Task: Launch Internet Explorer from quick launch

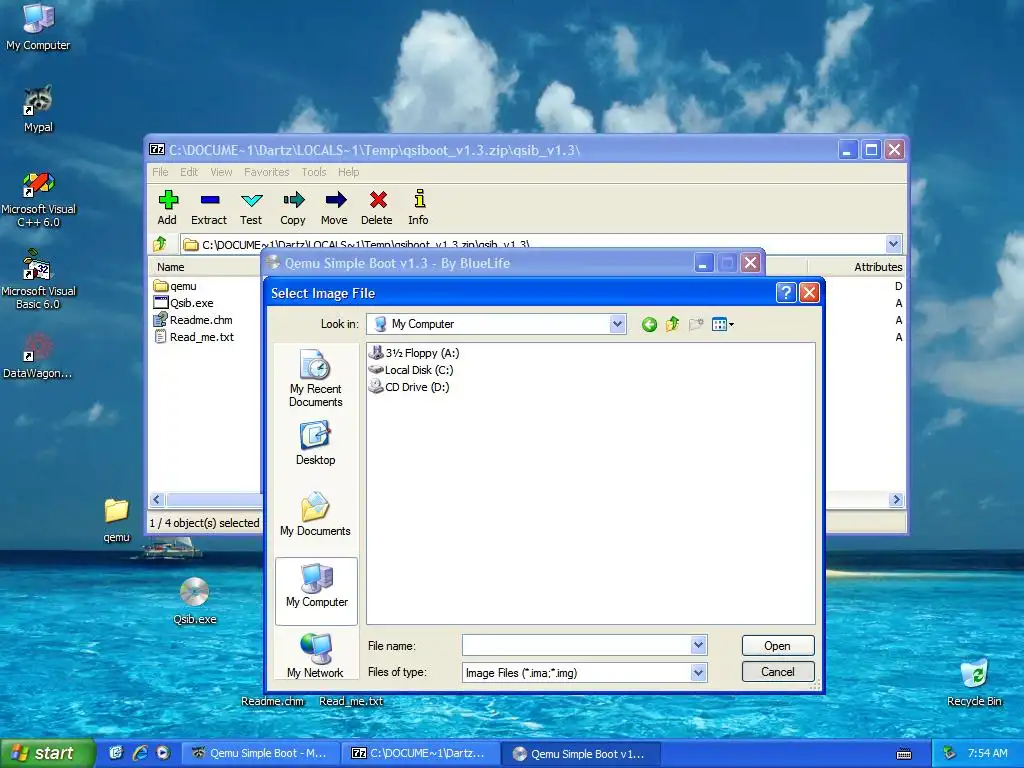Action: 140,753
